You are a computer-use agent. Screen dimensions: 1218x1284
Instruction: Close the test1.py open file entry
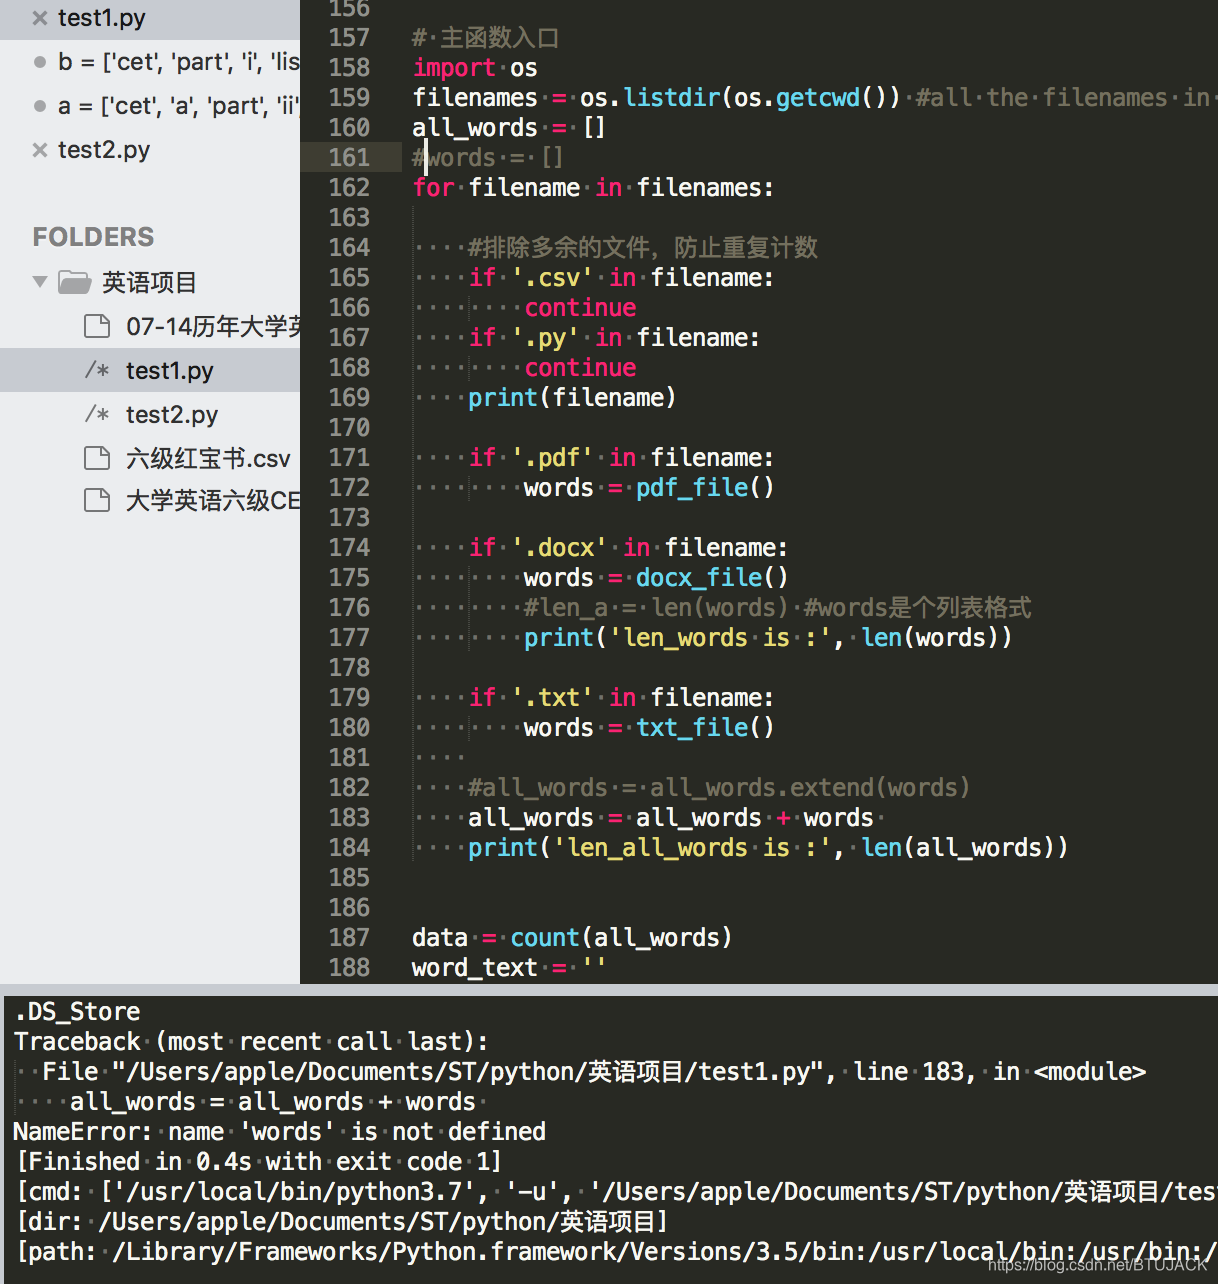pyautogui.click(x=40, y=18)
